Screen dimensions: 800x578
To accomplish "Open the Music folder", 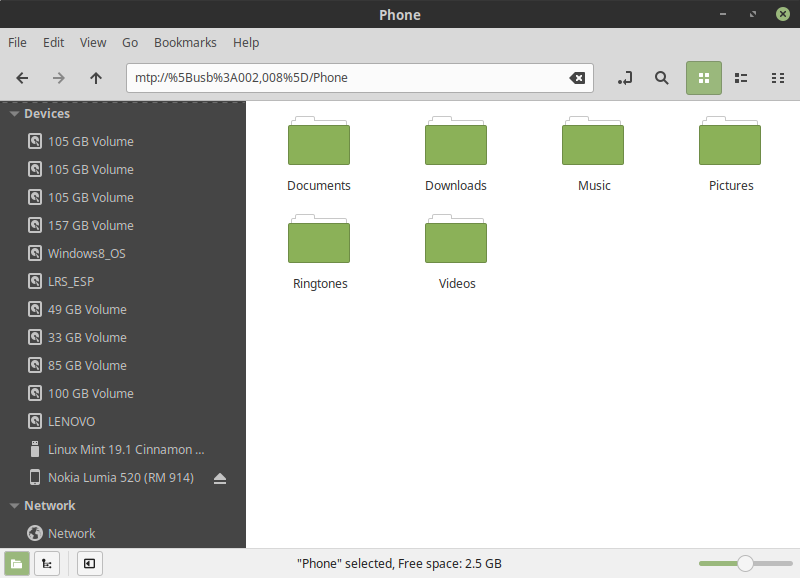I will 593,154.
